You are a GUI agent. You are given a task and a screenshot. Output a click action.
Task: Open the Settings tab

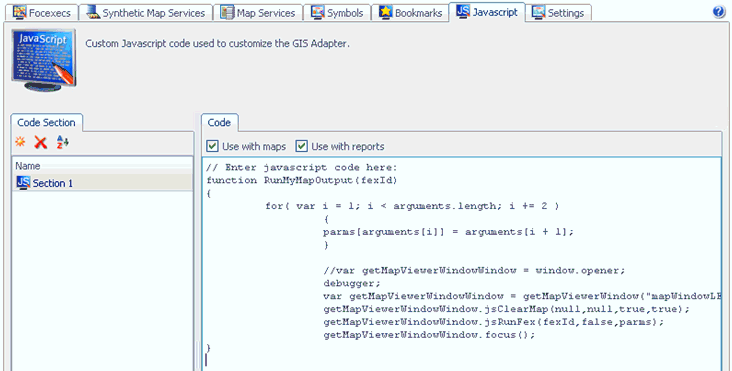(x=558, y=13)
